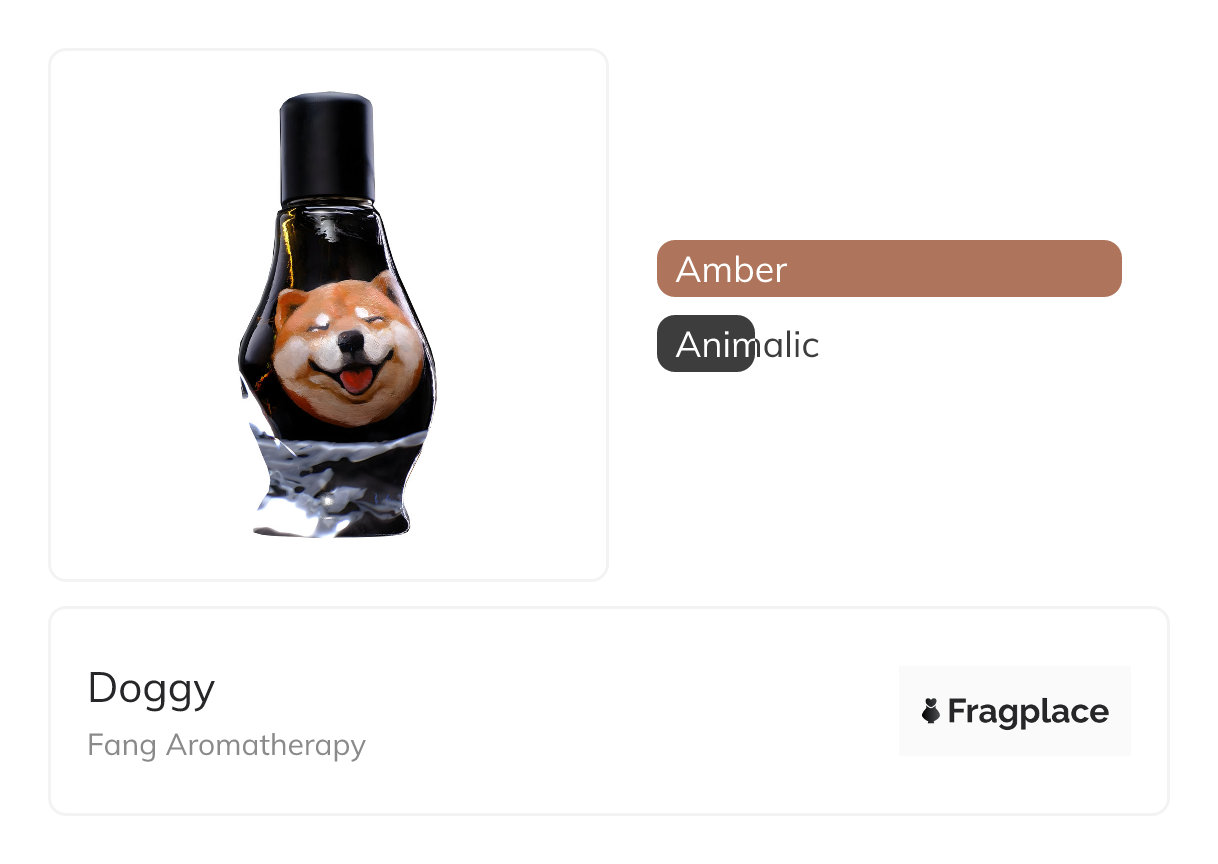Open the Fang Aromatherapy brand link

tap(227, 745)
